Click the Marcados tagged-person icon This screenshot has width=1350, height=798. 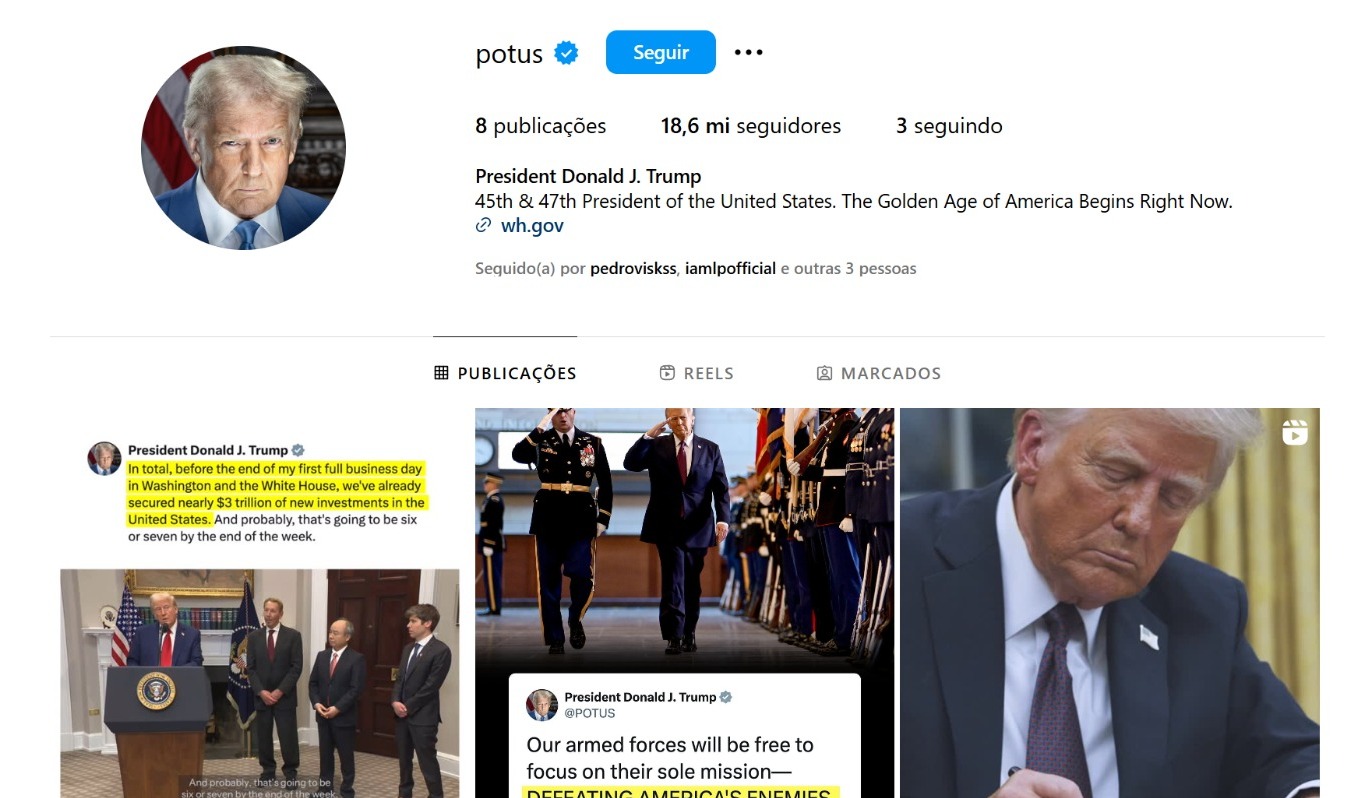coord(824,373)
